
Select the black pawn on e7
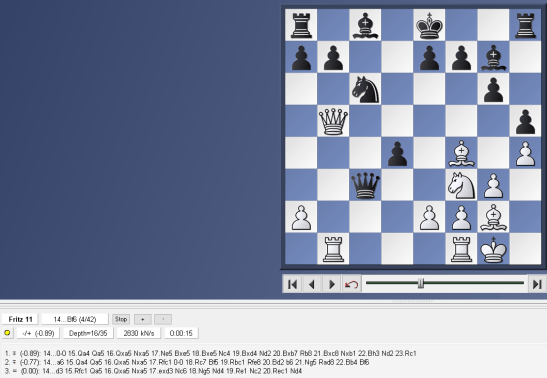[429, 57]
